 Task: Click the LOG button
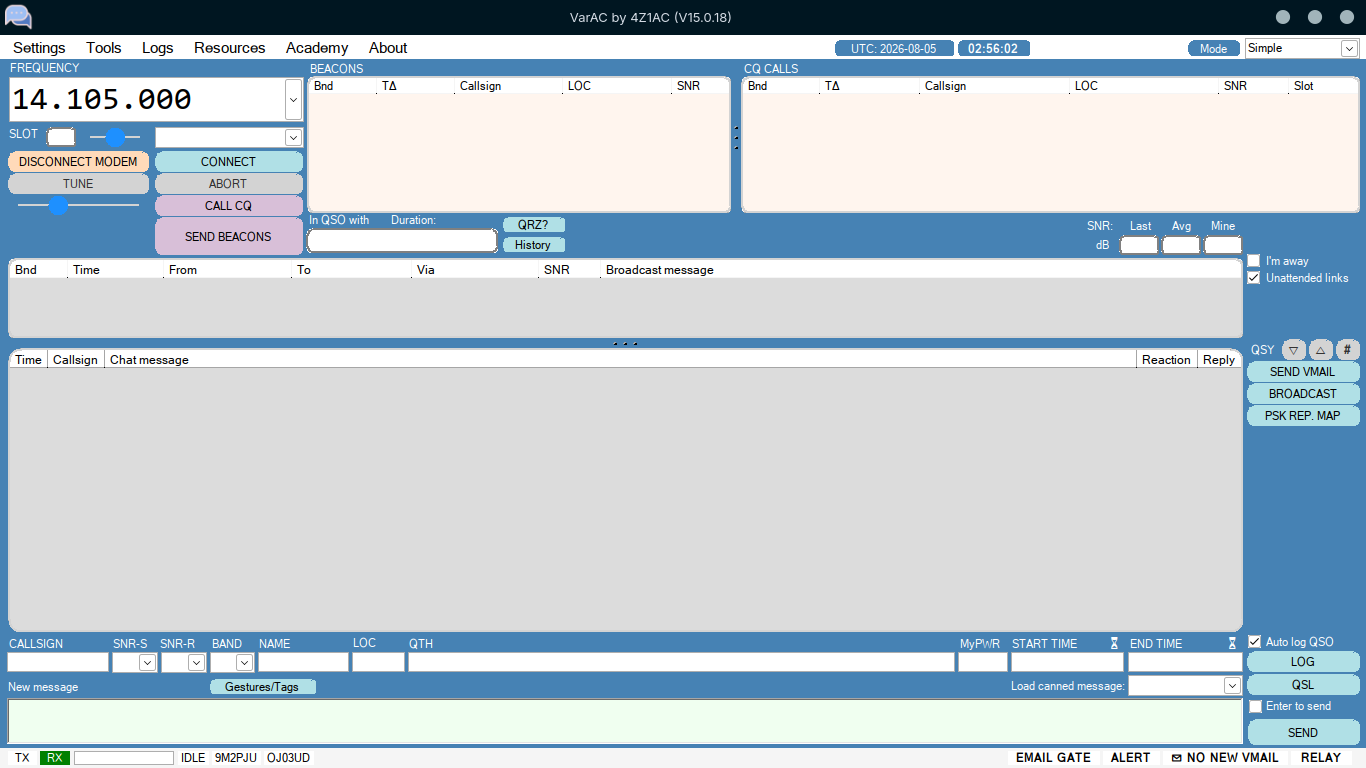click(1303, 662)
